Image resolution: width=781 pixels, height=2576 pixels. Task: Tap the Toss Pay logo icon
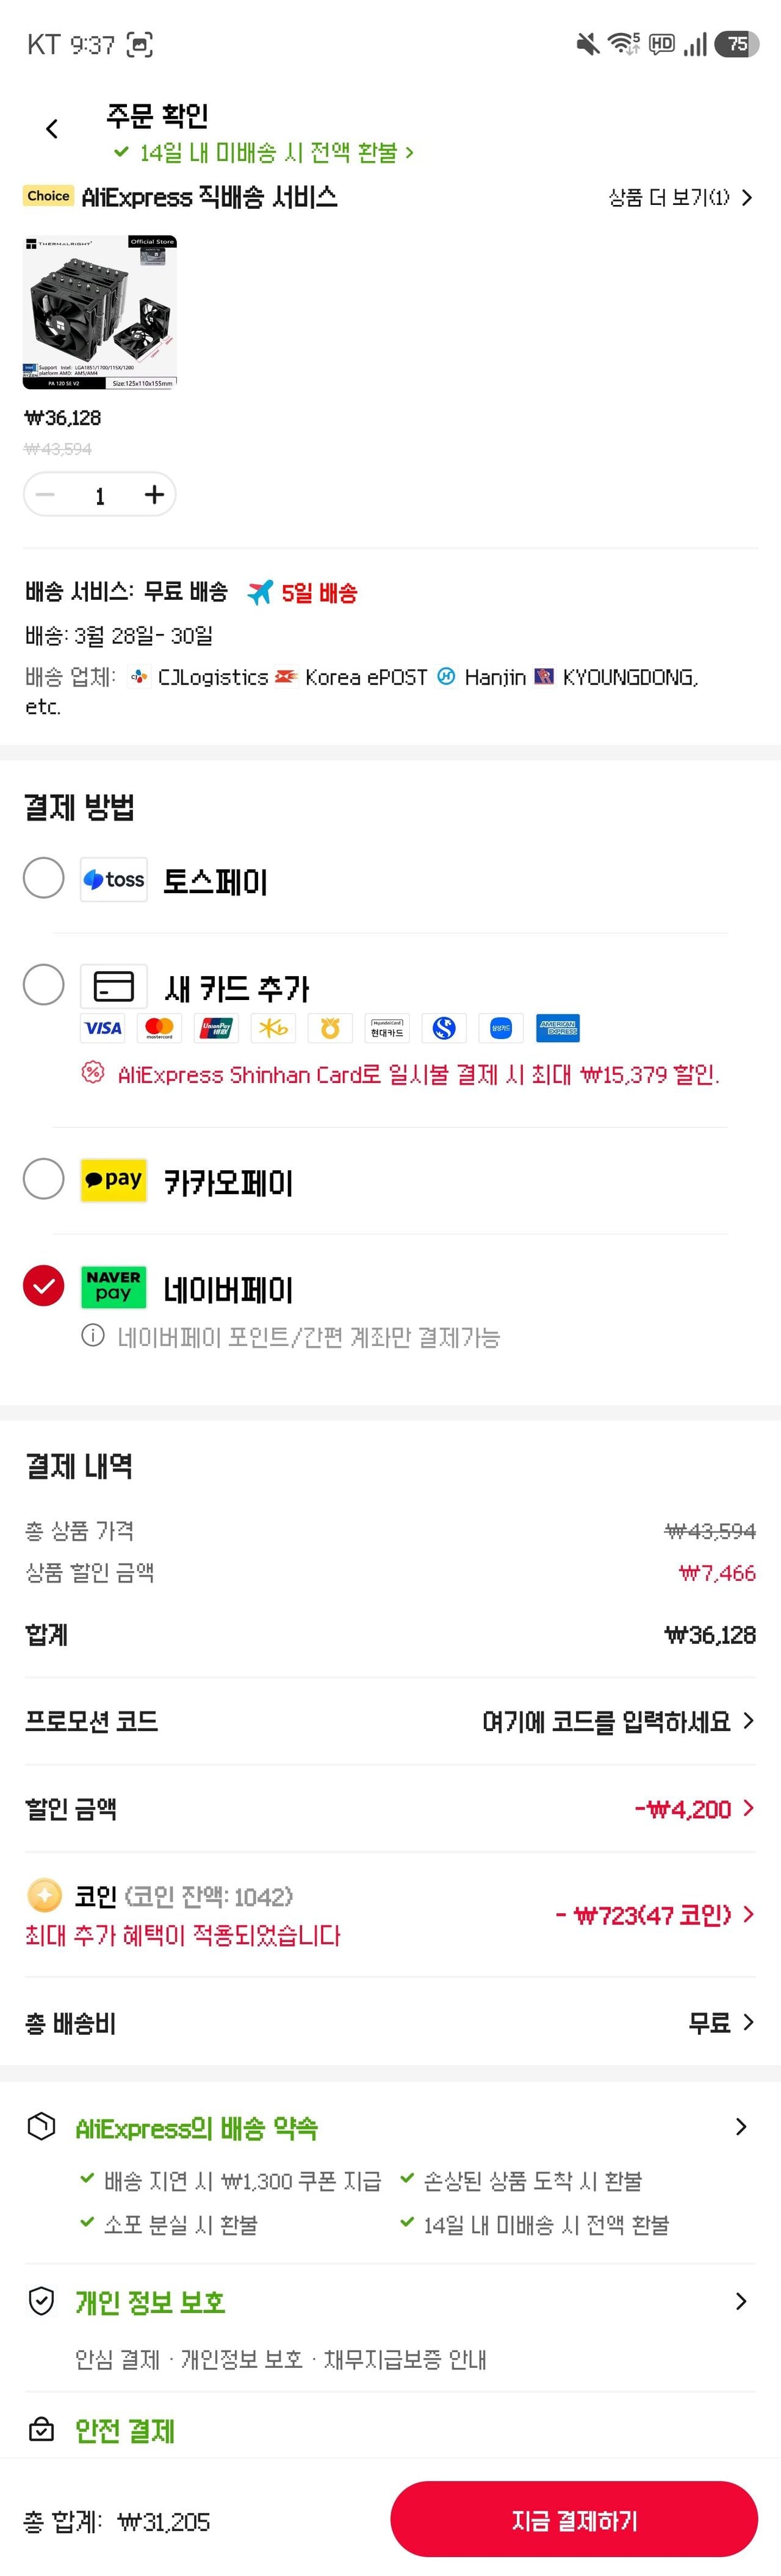(x=114, y=880)
